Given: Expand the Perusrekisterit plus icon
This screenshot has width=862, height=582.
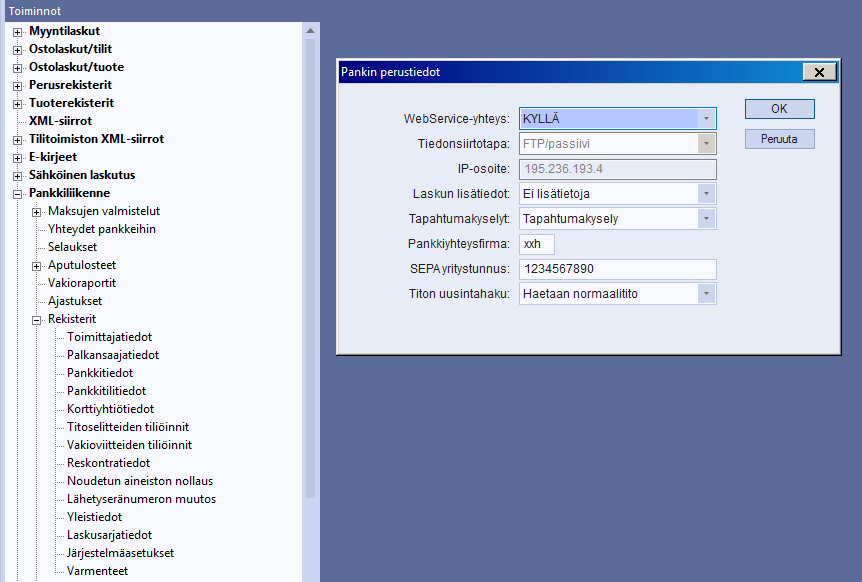Looking at the screenshot, I should coord(17,85).
